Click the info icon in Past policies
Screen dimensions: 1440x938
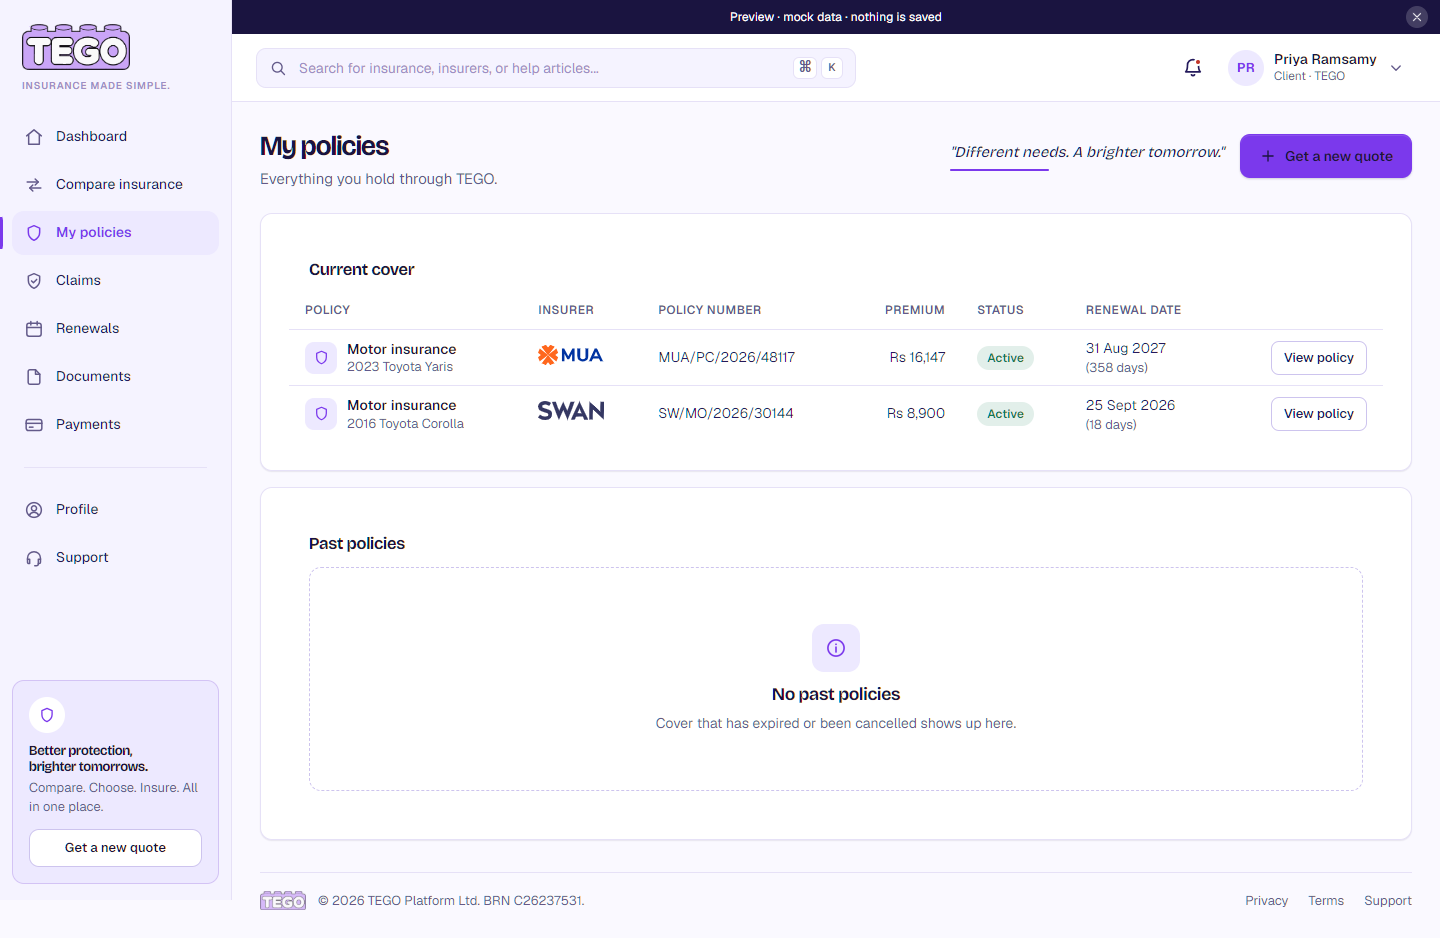(836, 648)
